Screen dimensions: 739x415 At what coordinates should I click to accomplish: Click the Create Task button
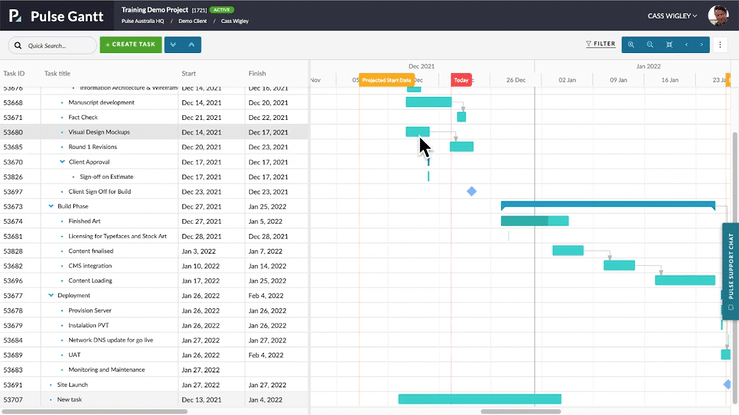coord(129,45)
